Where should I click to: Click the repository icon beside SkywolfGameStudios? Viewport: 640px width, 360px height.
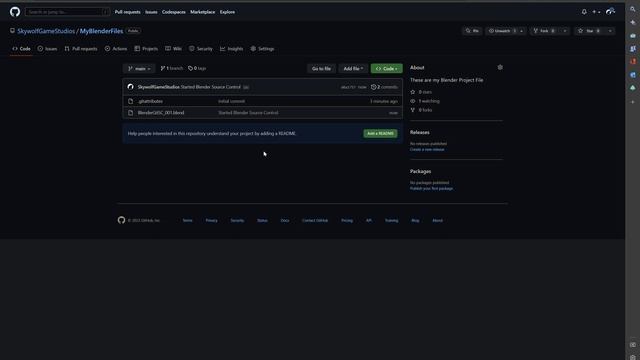click(12, 31)
